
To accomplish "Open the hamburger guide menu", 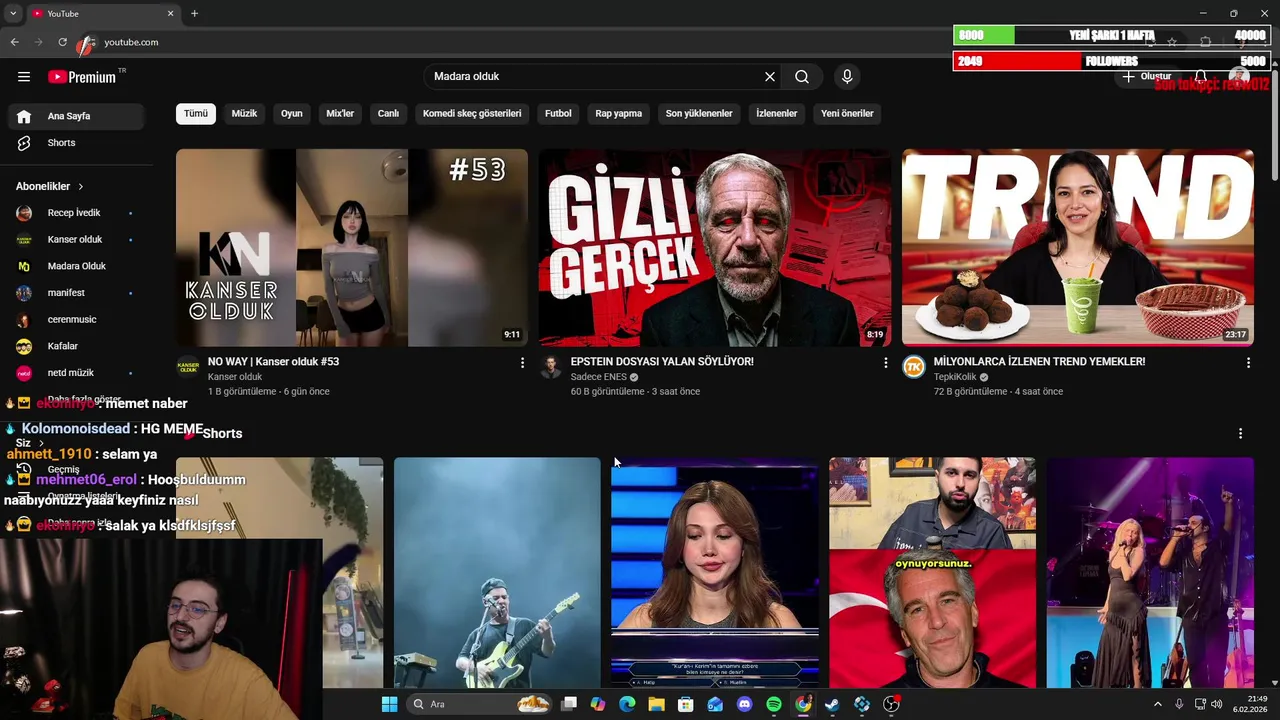I will (x=24, y=77).
